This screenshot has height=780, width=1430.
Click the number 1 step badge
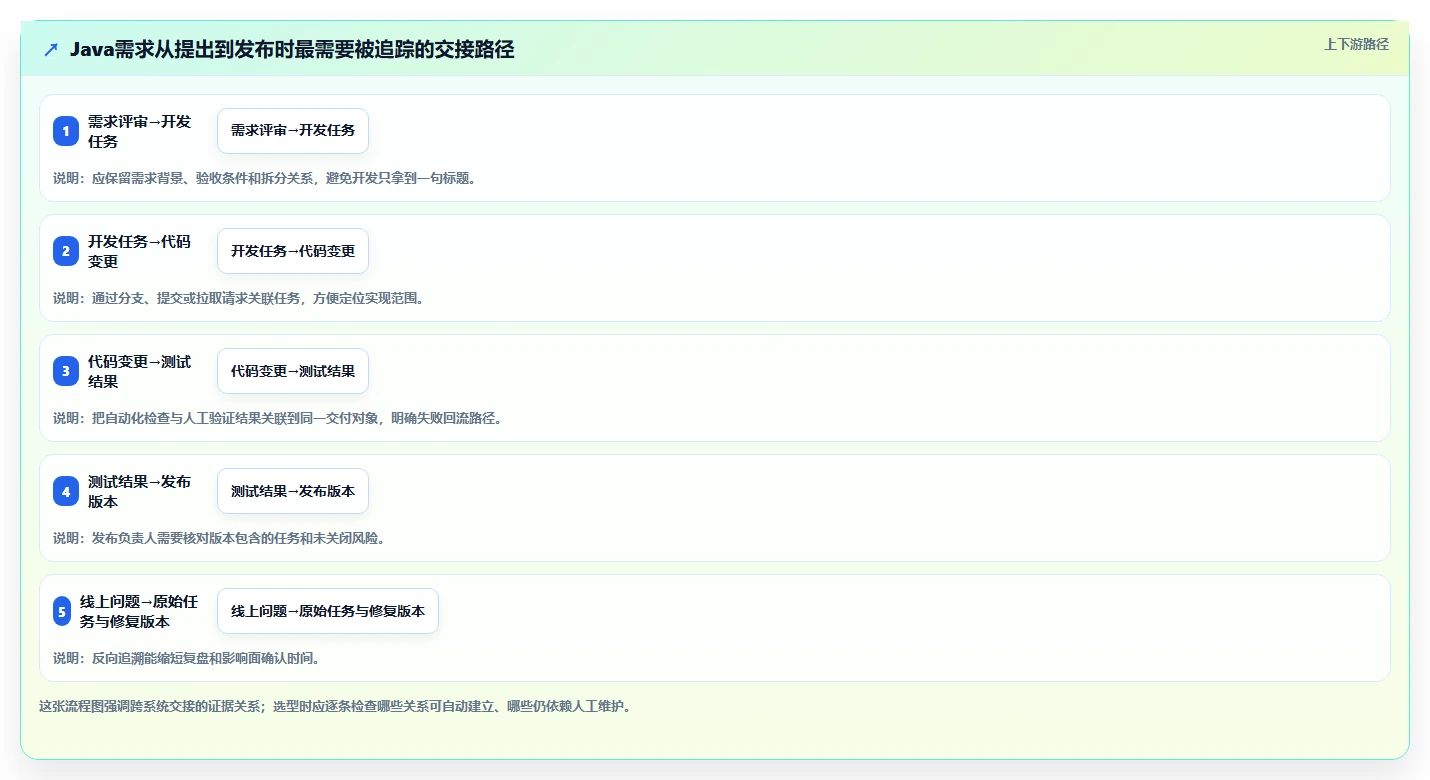click(66, 131)
